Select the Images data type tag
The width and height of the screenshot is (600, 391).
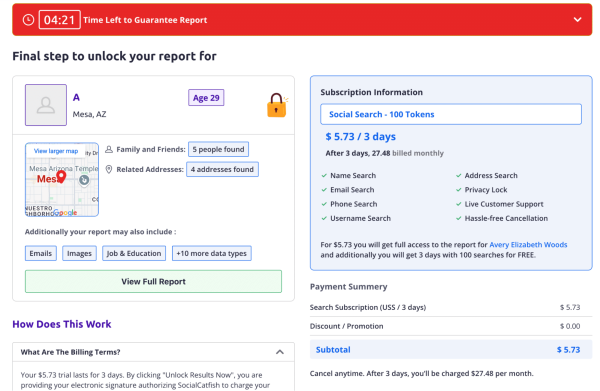coord(79,253)
